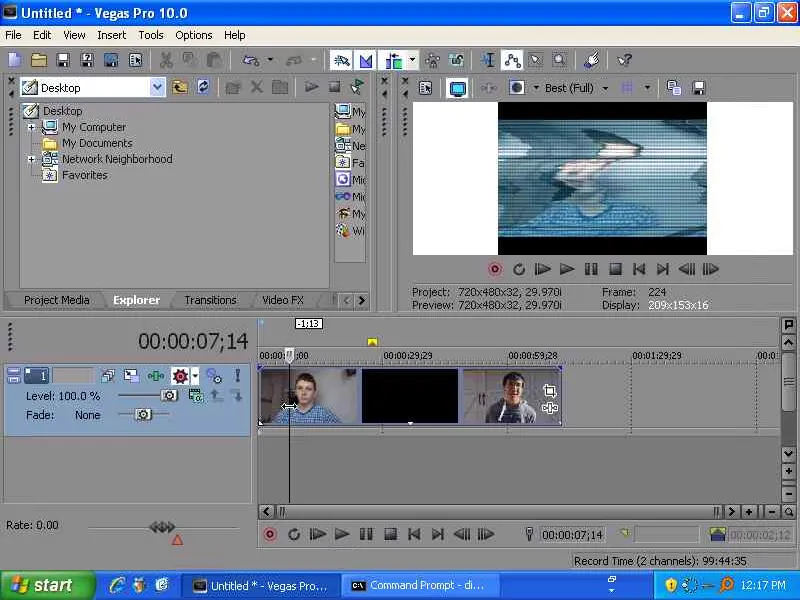Click the track Level slider handle
Viewport: 800px width, 600px height.
coord(169,396)
